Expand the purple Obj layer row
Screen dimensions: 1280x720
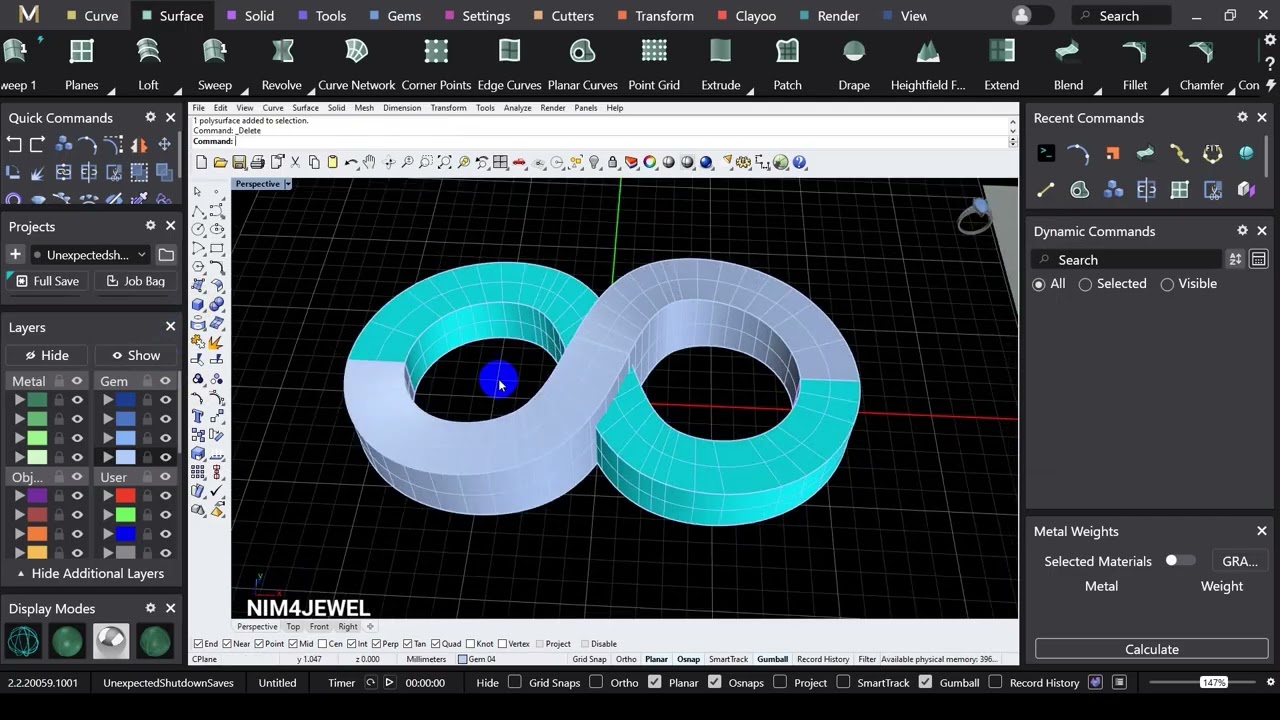tap(19, 496)
